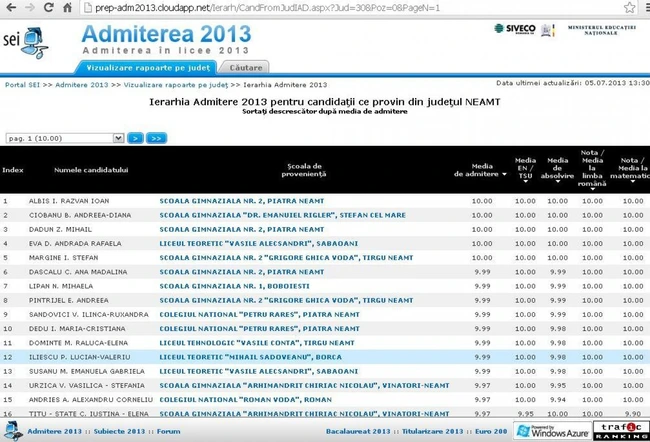The height and width of the screenshot is (442, 650).
Task: Open Liceul Teoretic Mihail Sadoveanu Borca link
Action: [x=251, y=357]
